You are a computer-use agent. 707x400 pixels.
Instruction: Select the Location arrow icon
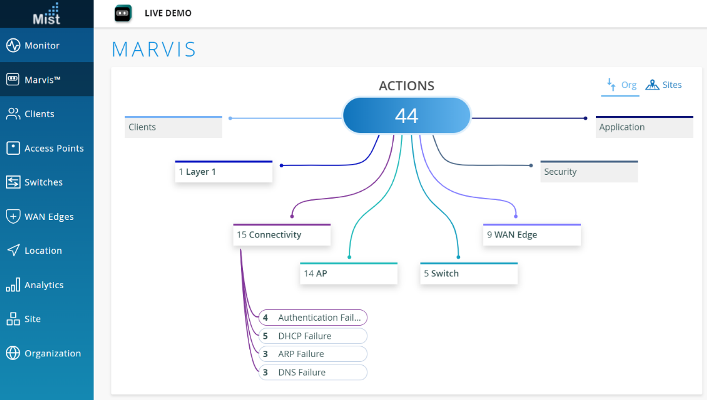13,251
